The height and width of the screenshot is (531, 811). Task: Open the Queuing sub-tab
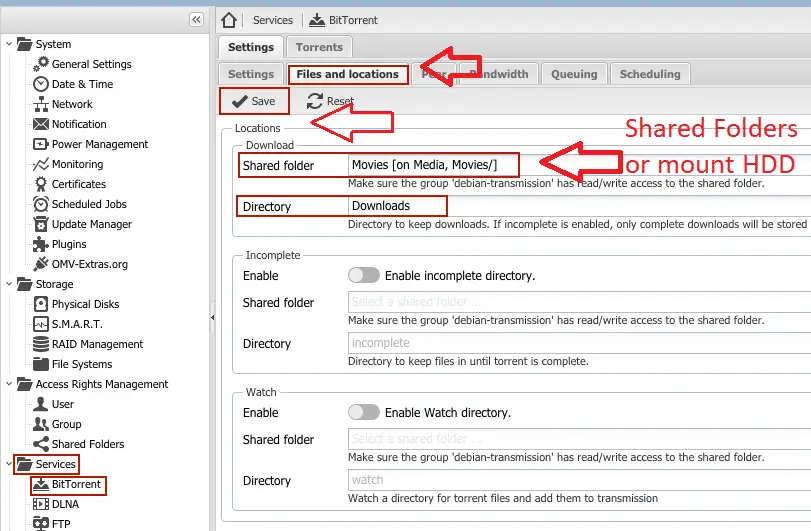point(574,74)
